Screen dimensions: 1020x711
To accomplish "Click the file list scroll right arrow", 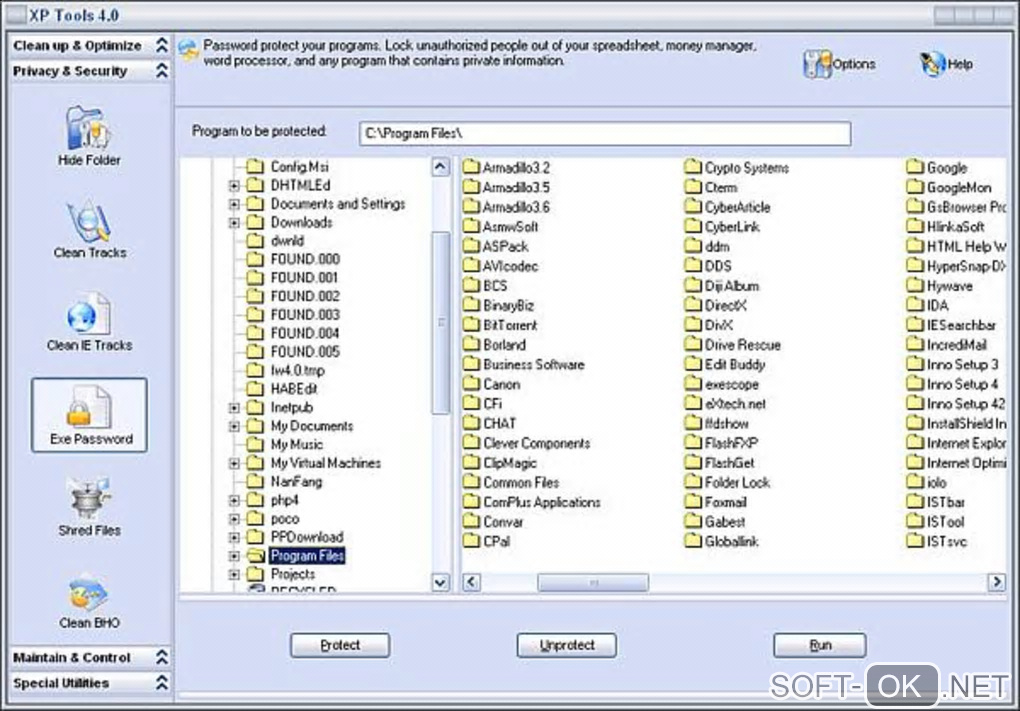I will (x=996, y=582).
